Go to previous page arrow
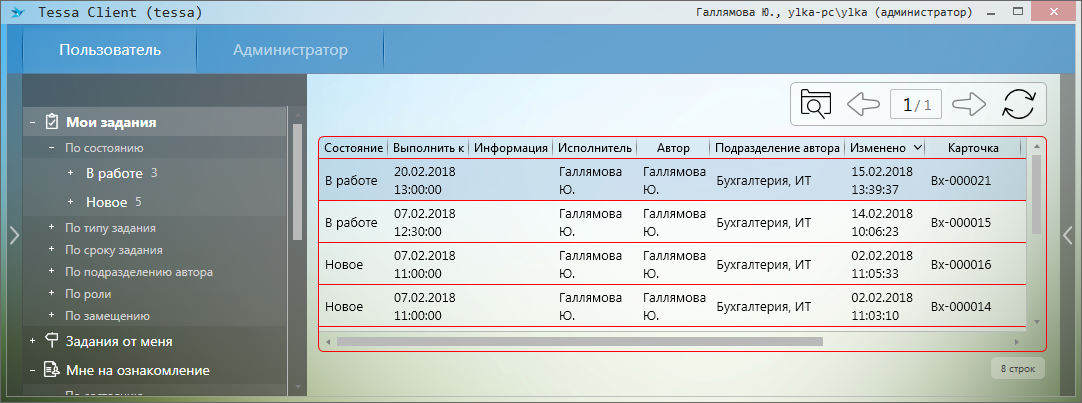 coord(862,104)
